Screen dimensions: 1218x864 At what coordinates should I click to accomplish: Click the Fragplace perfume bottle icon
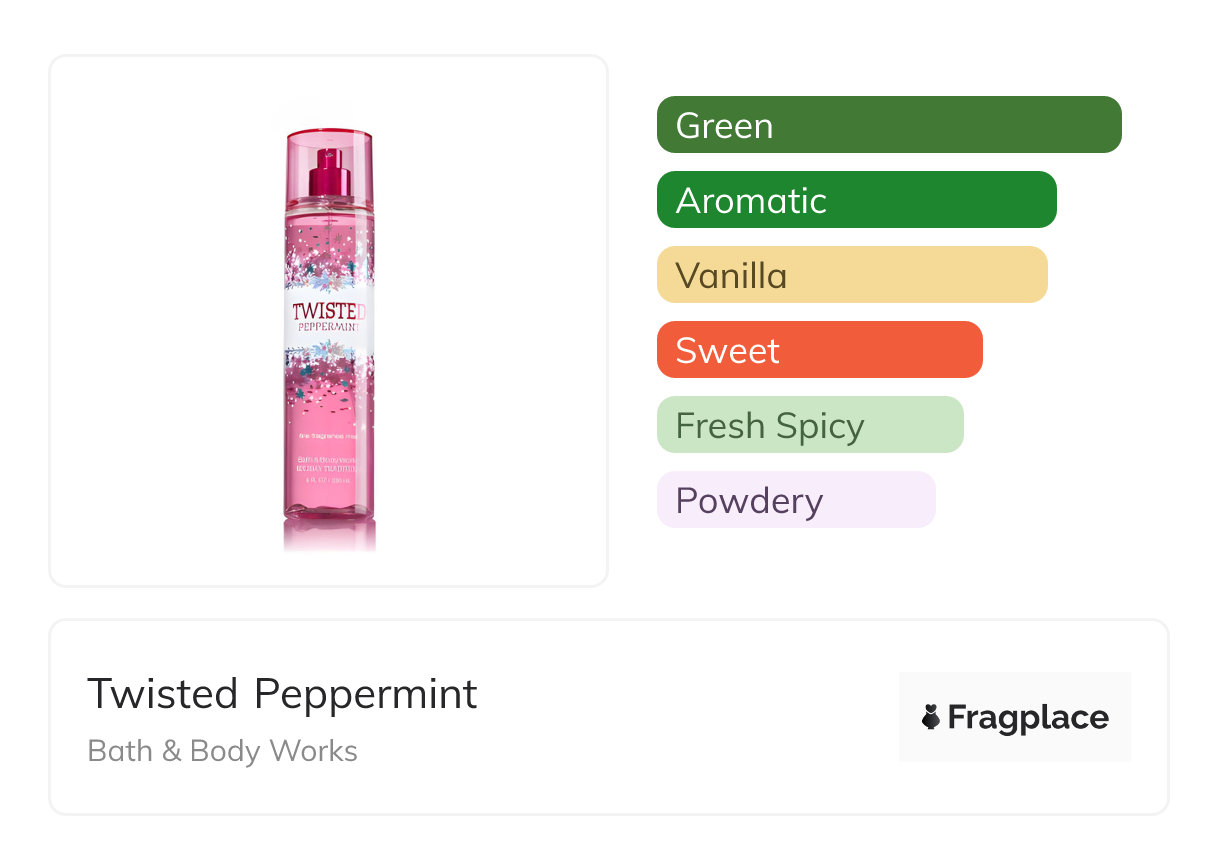931,717
